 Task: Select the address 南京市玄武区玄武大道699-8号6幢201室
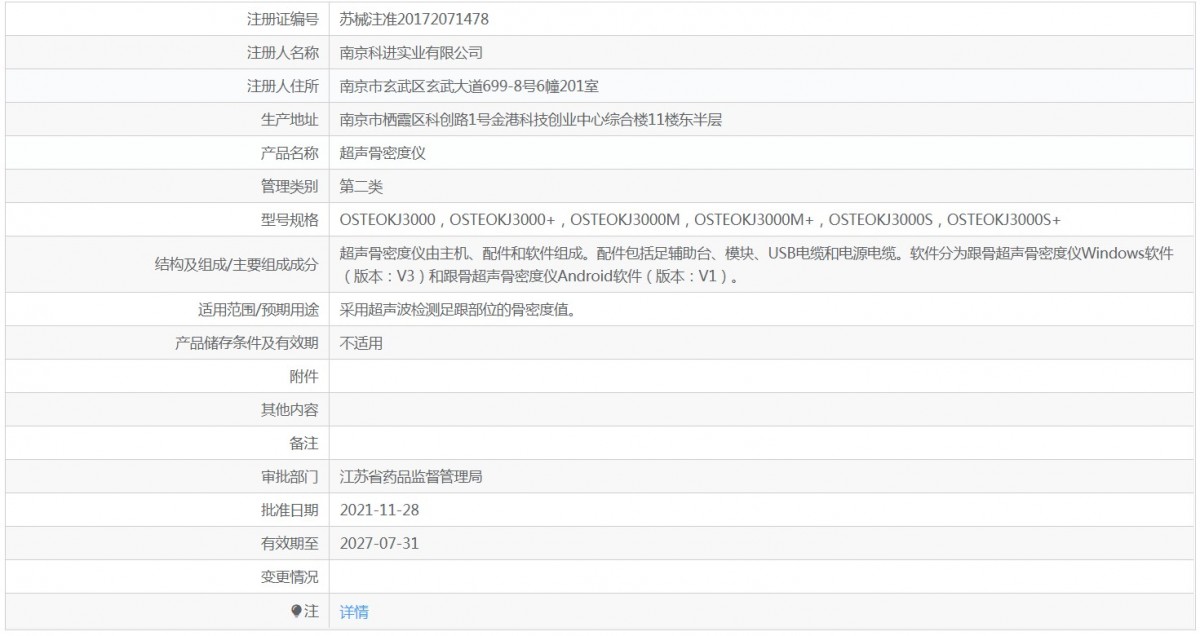(x=469, y=86)
